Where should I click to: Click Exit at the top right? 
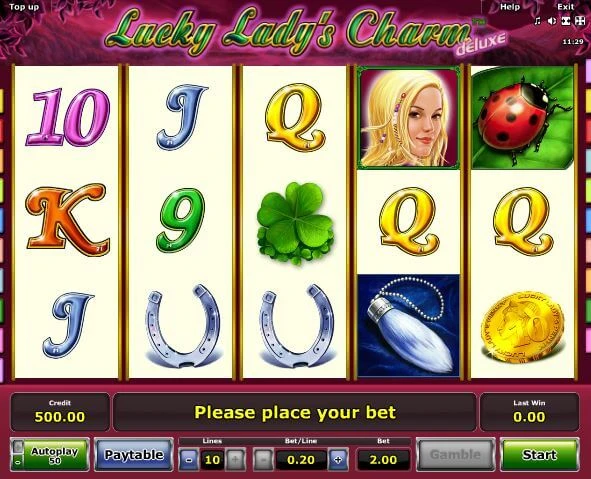(566, 6)
